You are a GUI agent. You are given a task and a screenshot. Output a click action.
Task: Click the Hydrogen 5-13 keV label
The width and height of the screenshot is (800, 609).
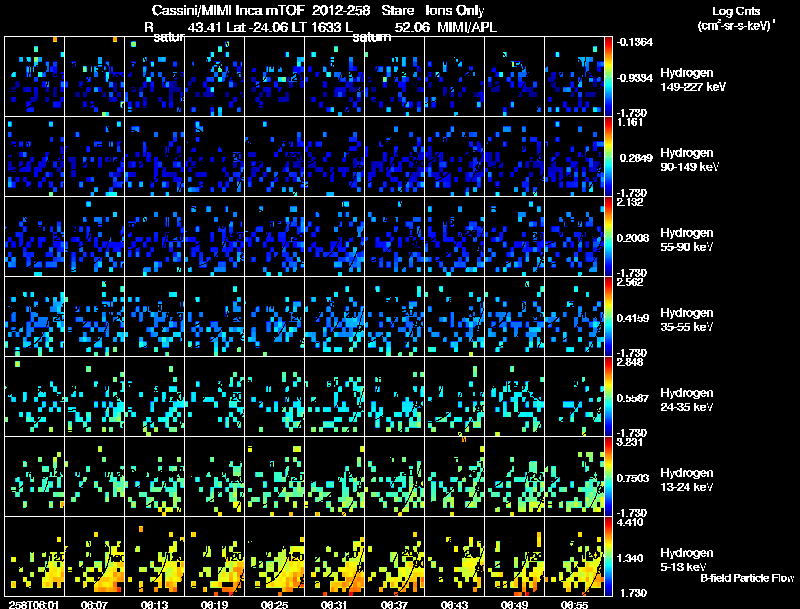(x=687, y=560)
